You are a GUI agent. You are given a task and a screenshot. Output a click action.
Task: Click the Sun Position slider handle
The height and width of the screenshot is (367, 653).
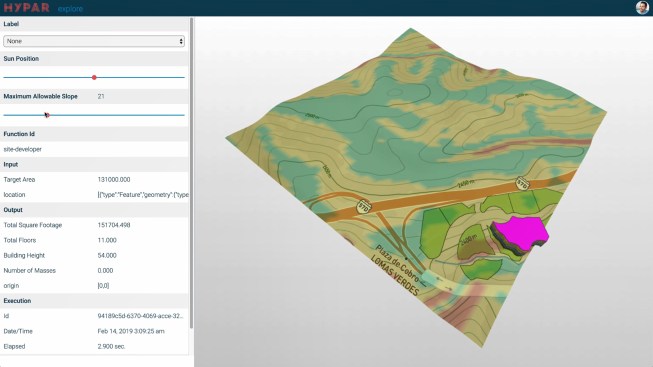pos(94,77)
